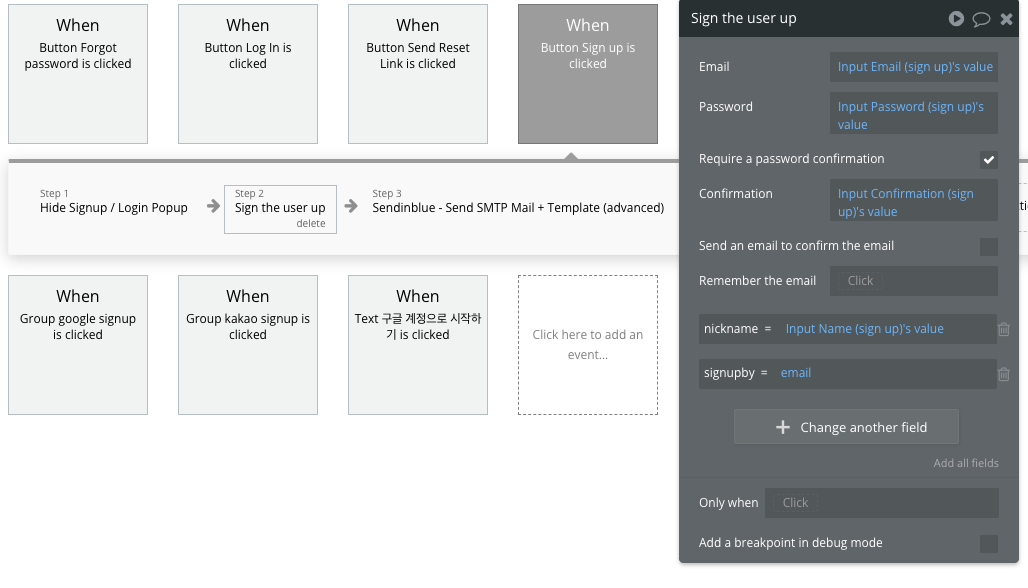Open the comment bubble icon in panel header

click(x=981, y=19)
